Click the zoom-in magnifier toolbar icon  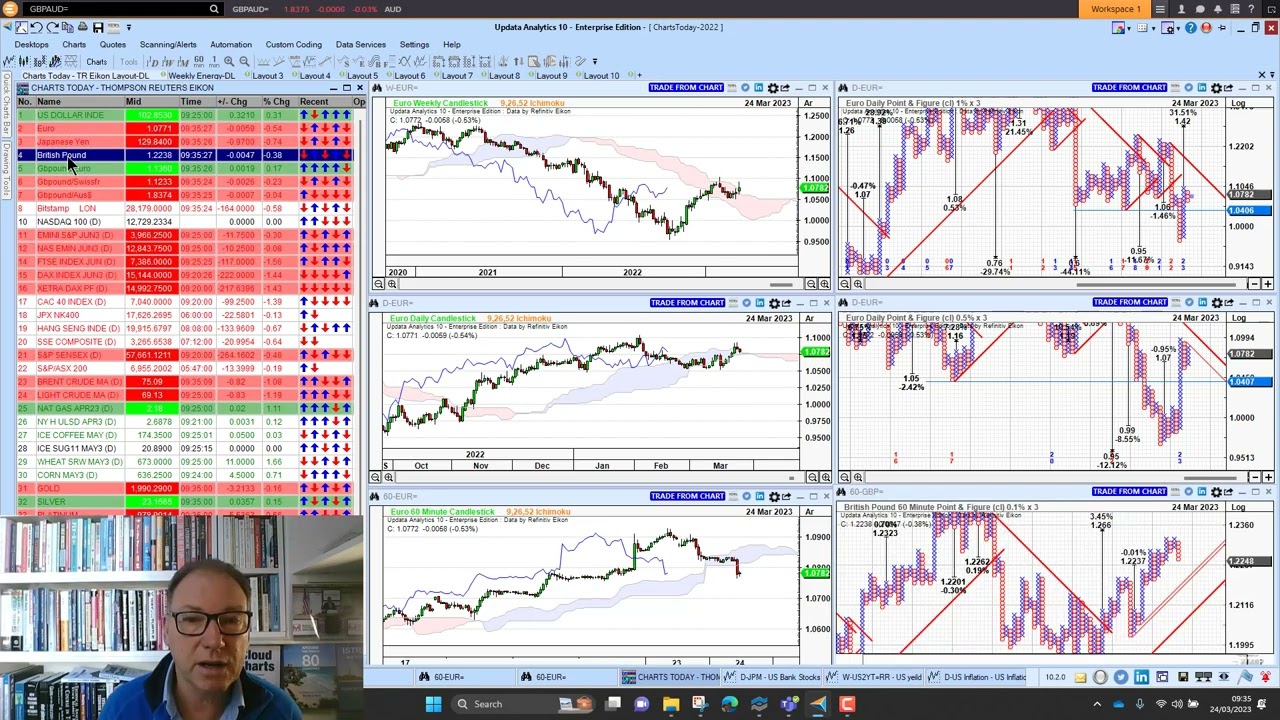point(230,61)
